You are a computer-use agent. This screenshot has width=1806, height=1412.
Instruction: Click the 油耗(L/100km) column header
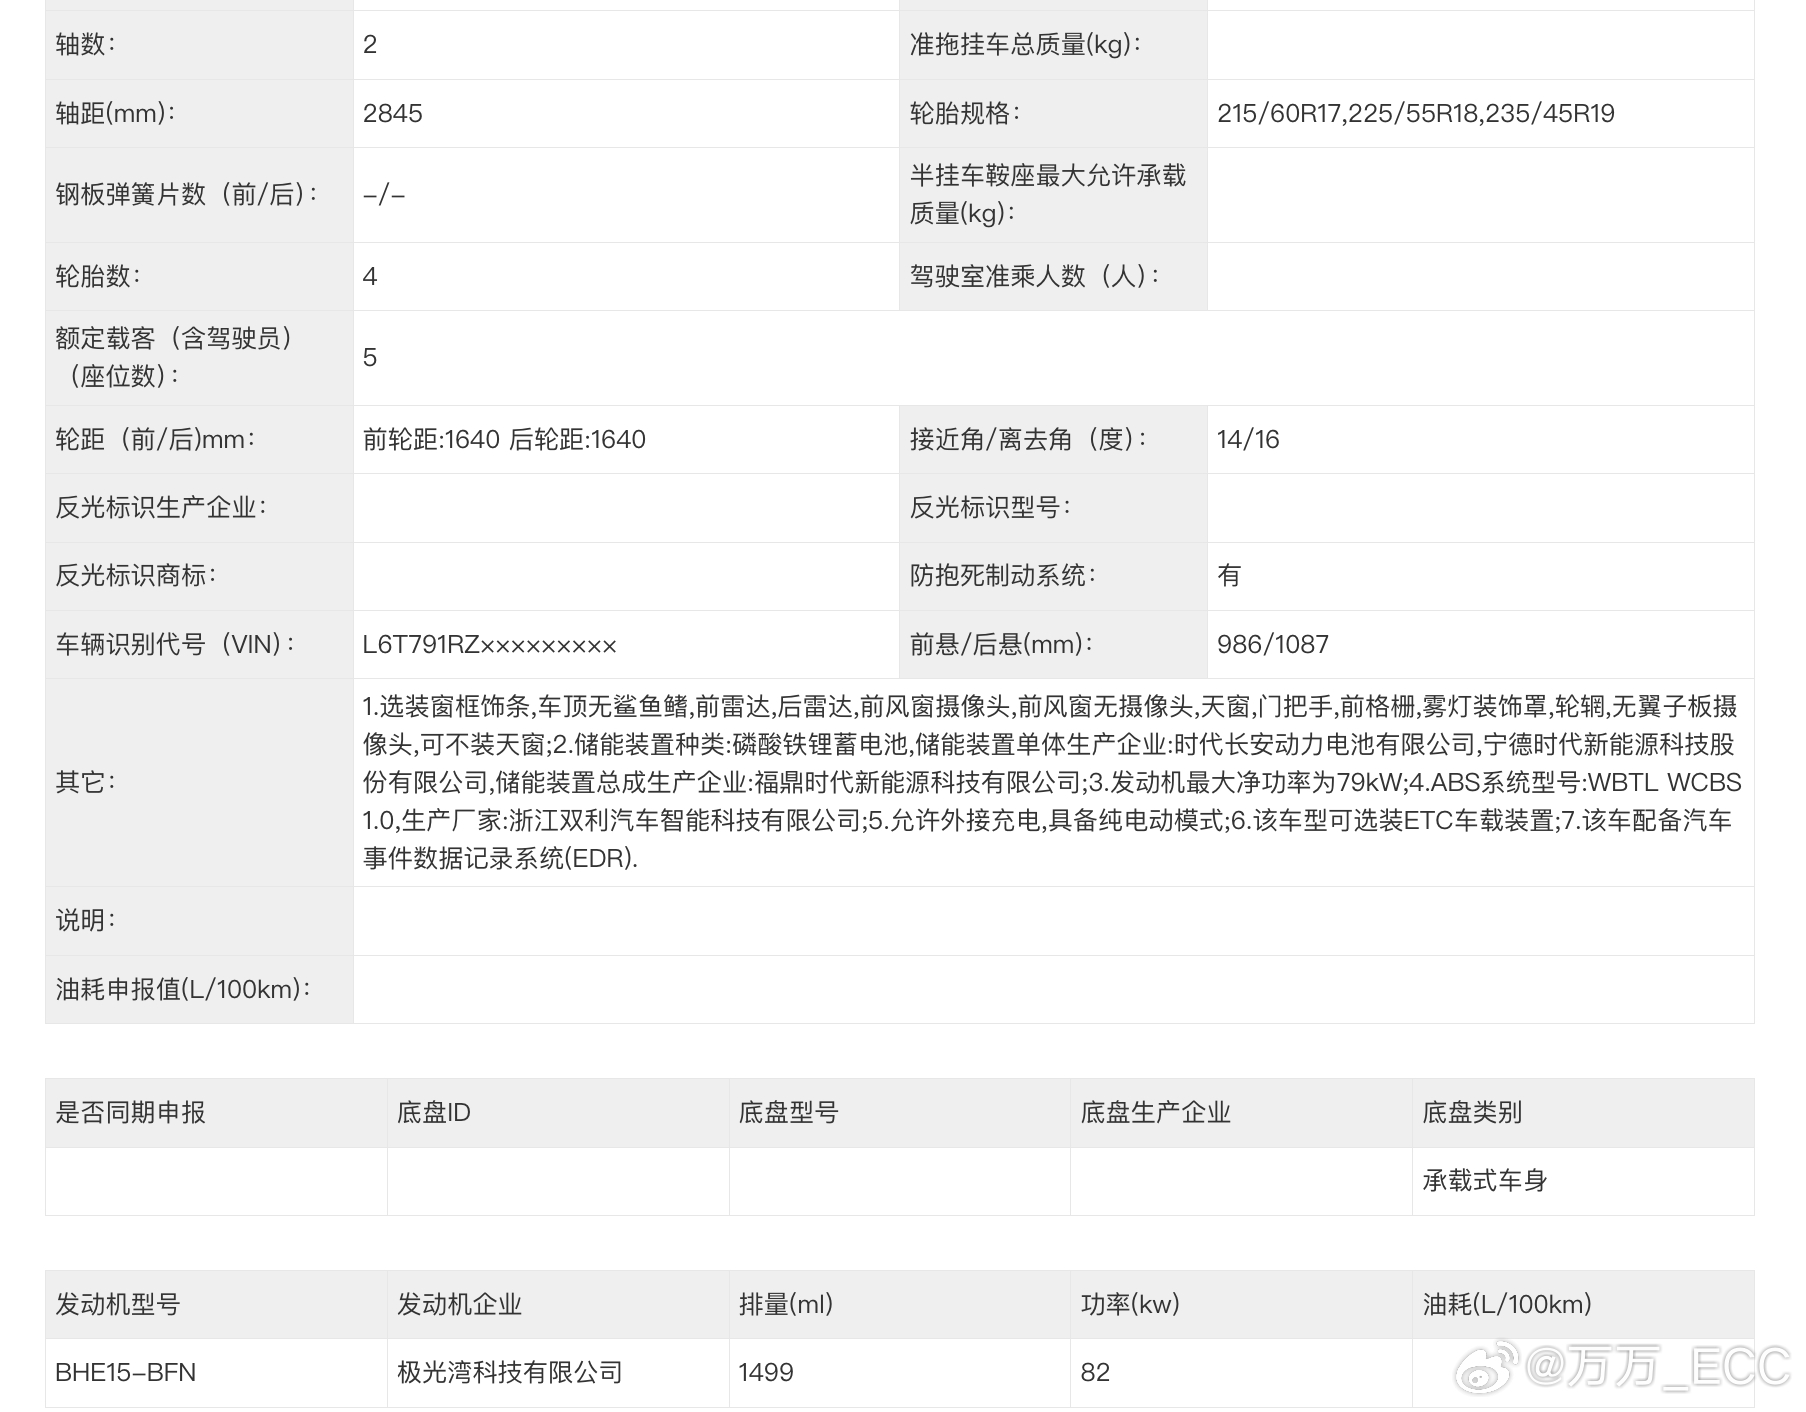point(1506,1304)
